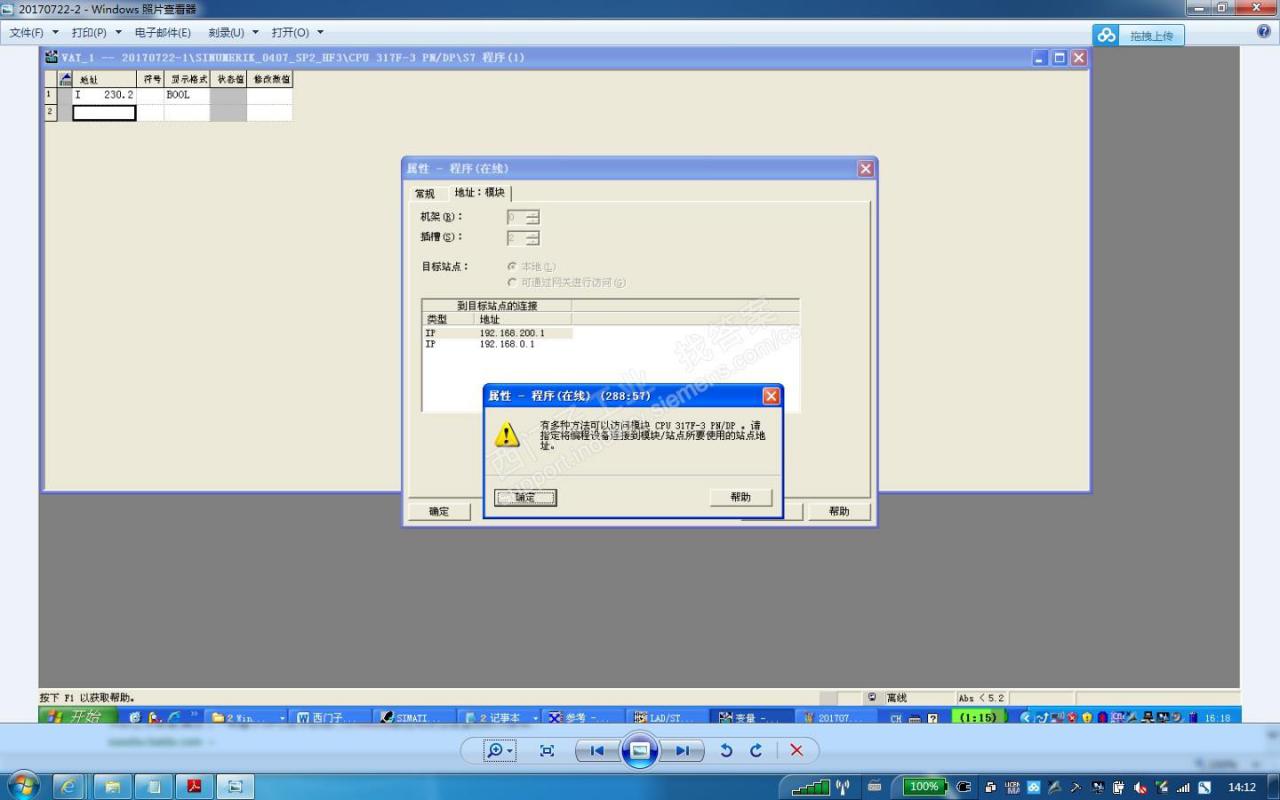Click 帮助 in the warning dialog
This screenshot has height=800, width=1280.
click(x=741, y=497)
